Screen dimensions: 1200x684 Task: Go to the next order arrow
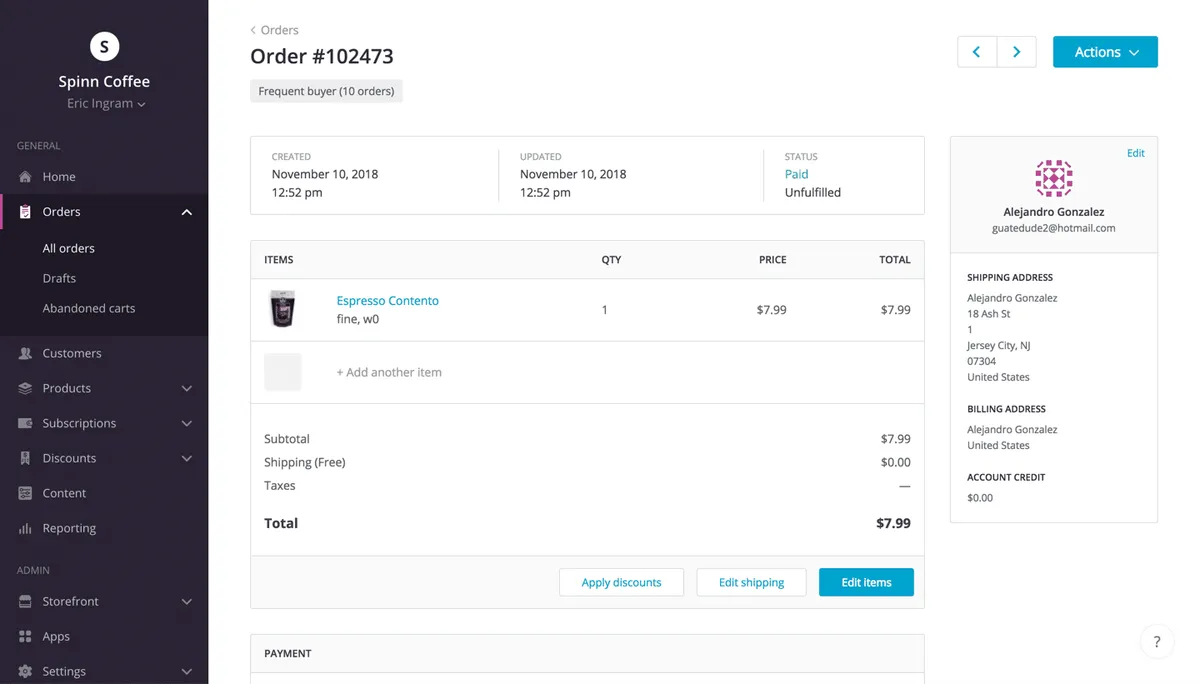pos(1016,52)
